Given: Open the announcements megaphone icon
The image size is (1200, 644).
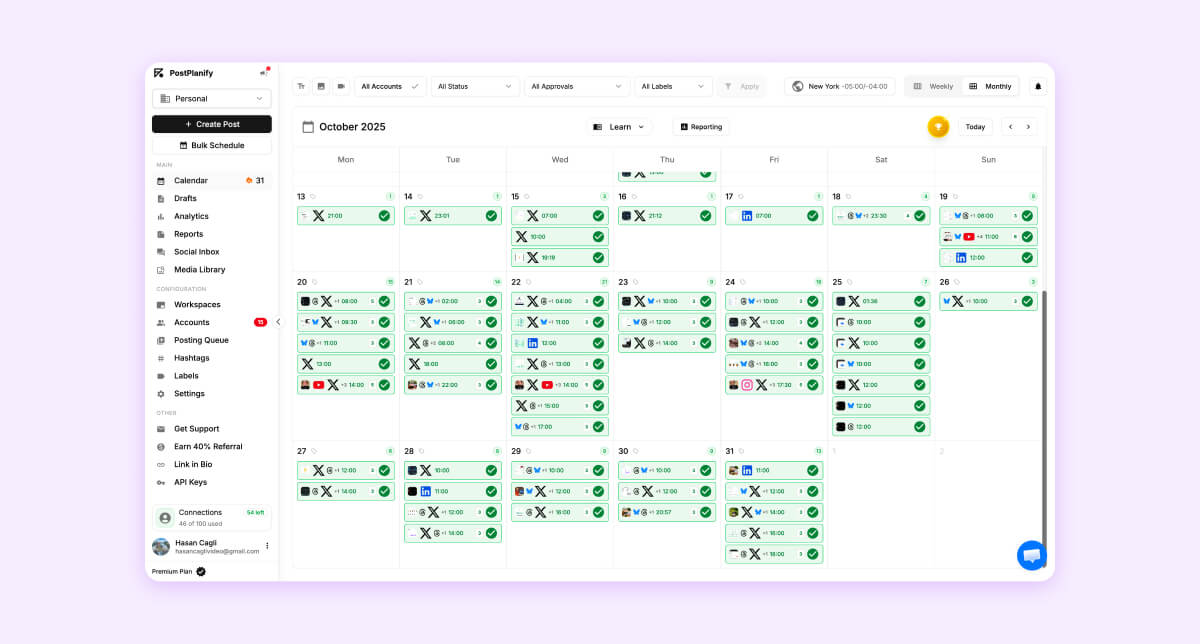Looking at the screenshot, I should [x=264, y=73].
